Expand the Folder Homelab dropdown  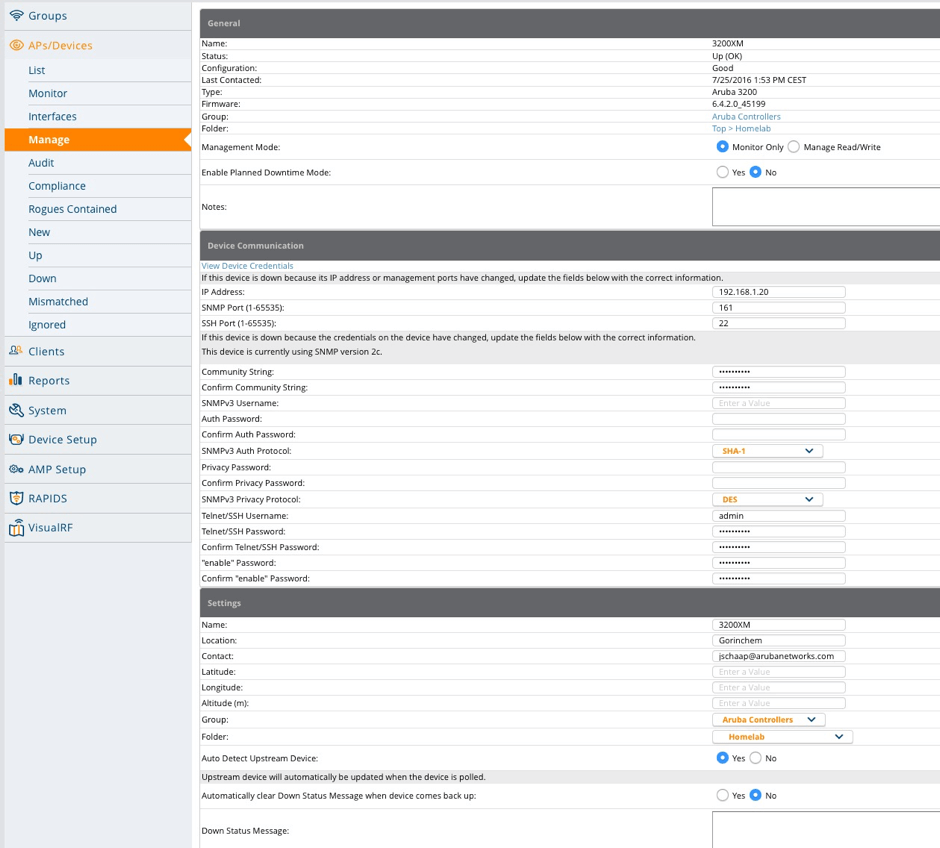pos(782,737)
